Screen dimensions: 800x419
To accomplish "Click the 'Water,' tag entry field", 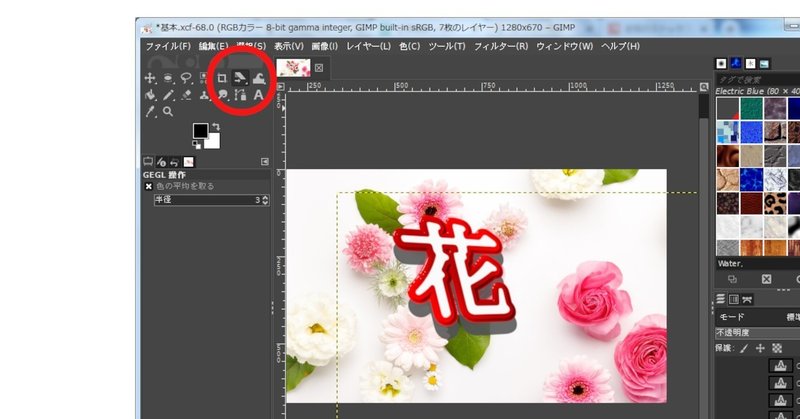I will [x=758, y=264].
